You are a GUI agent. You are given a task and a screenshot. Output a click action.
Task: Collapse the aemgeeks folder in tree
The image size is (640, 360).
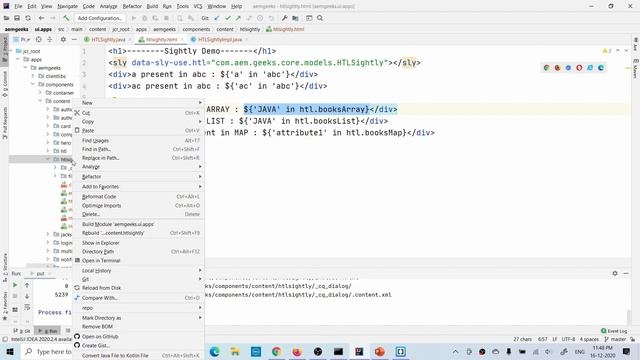[x=25, y=68]
